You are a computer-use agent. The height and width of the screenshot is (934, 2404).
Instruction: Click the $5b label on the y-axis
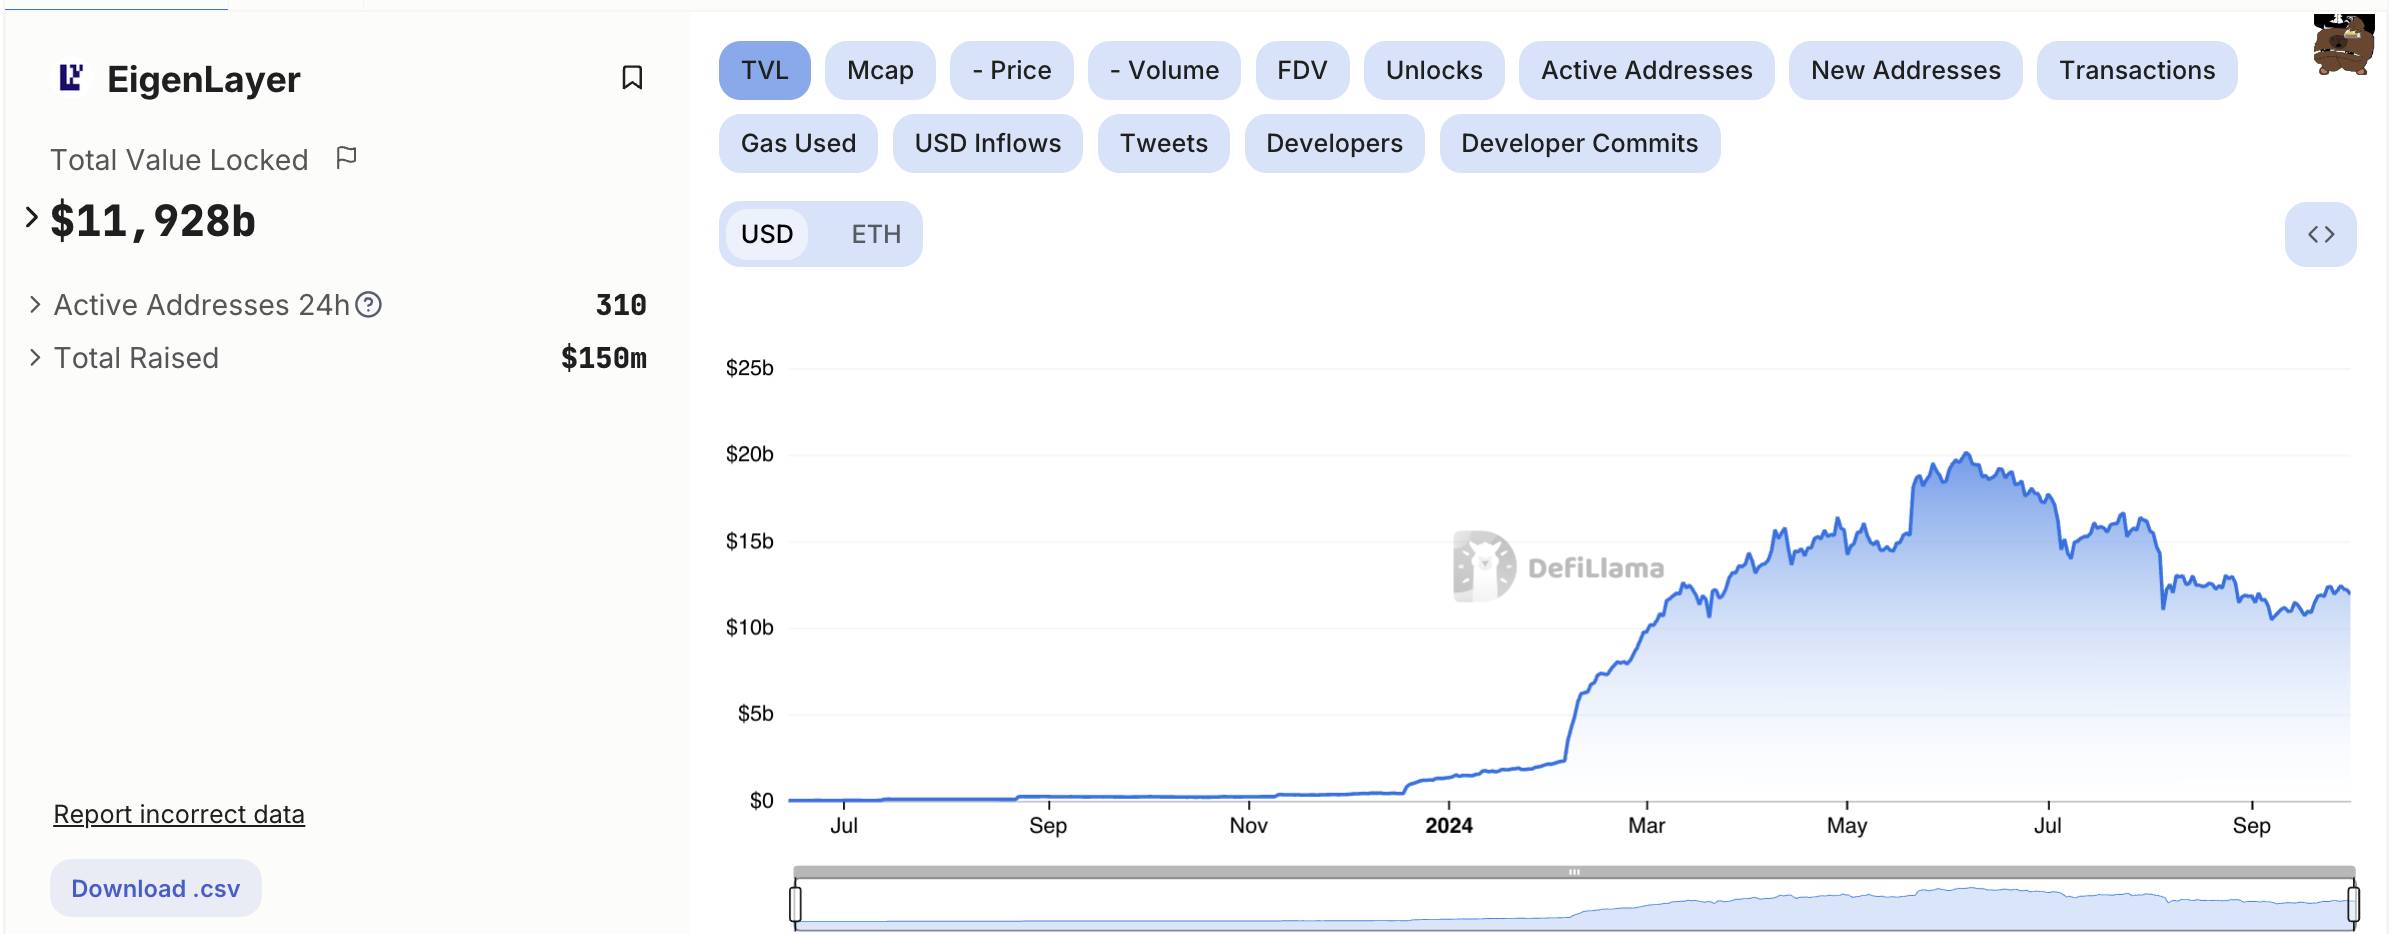pyautogui.click(x=756, y=713)
